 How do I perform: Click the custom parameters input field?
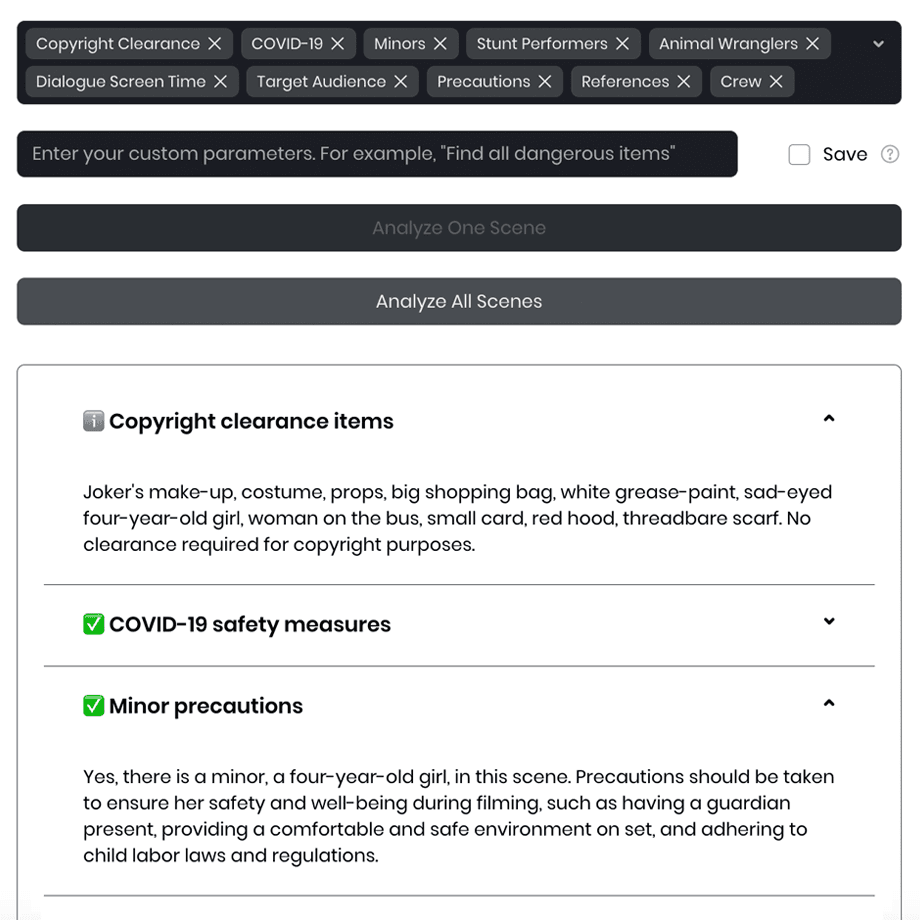(377, 154)
